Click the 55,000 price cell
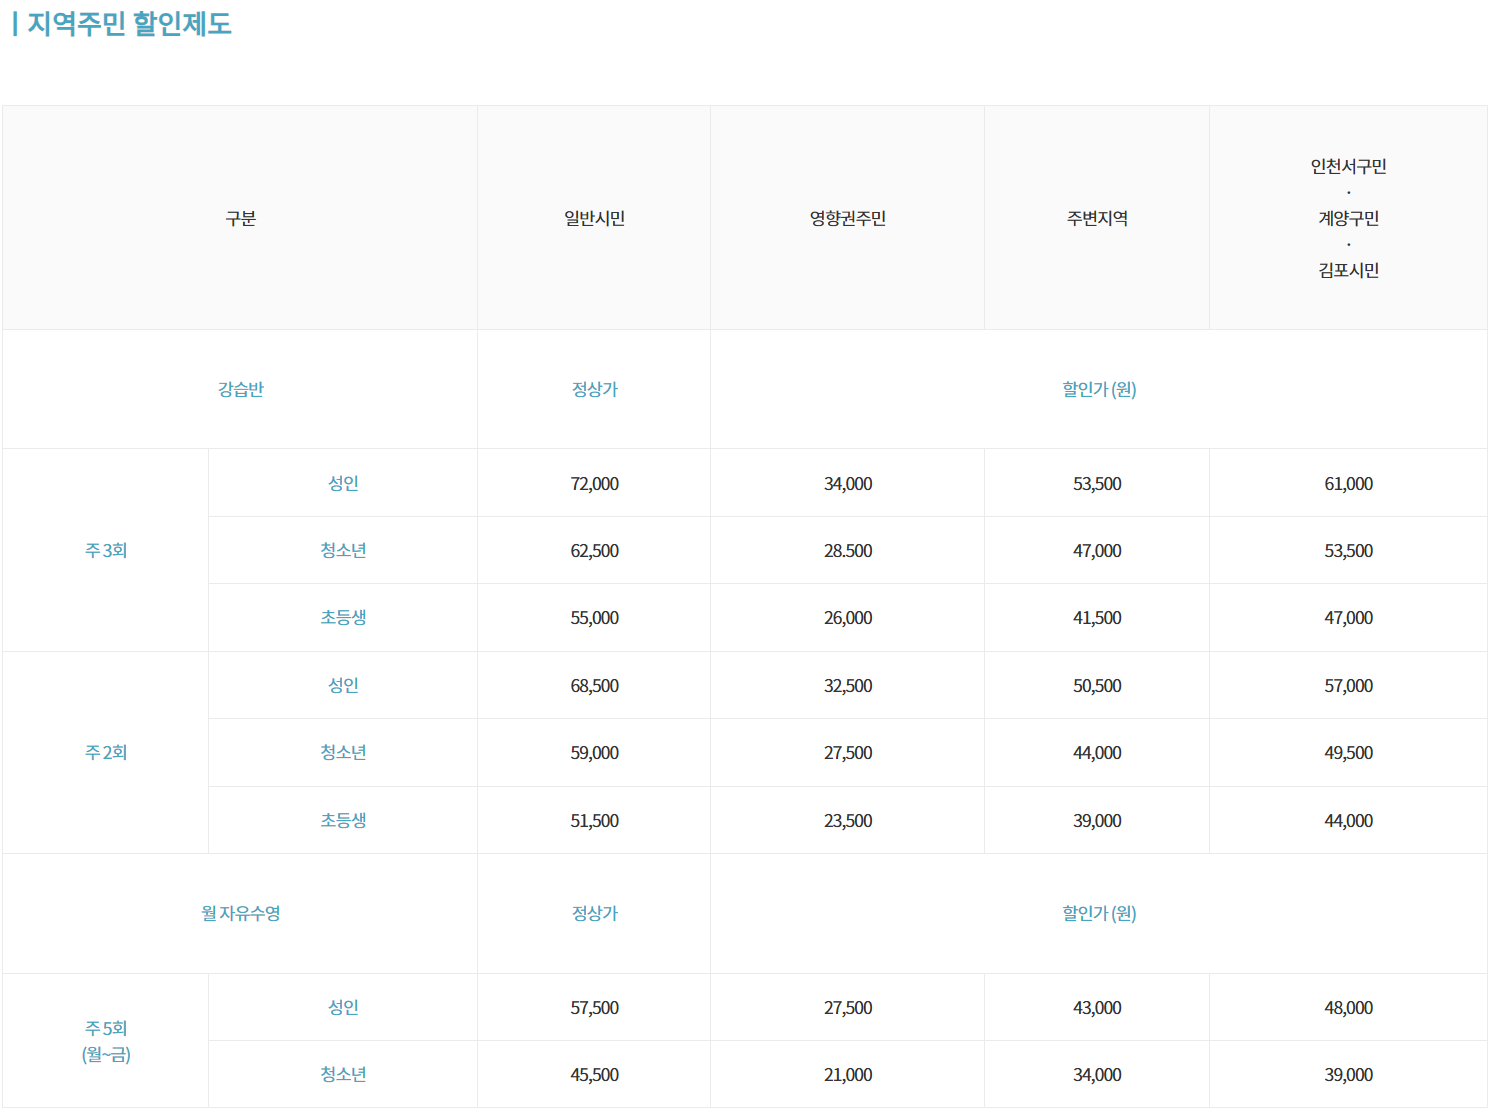 pos(594,618)
